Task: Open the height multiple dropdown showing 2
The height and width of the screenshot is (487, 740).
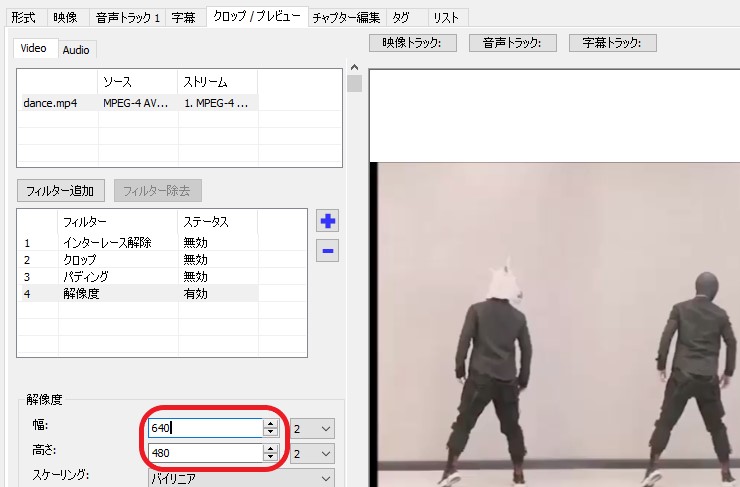Action: point(312,453)
